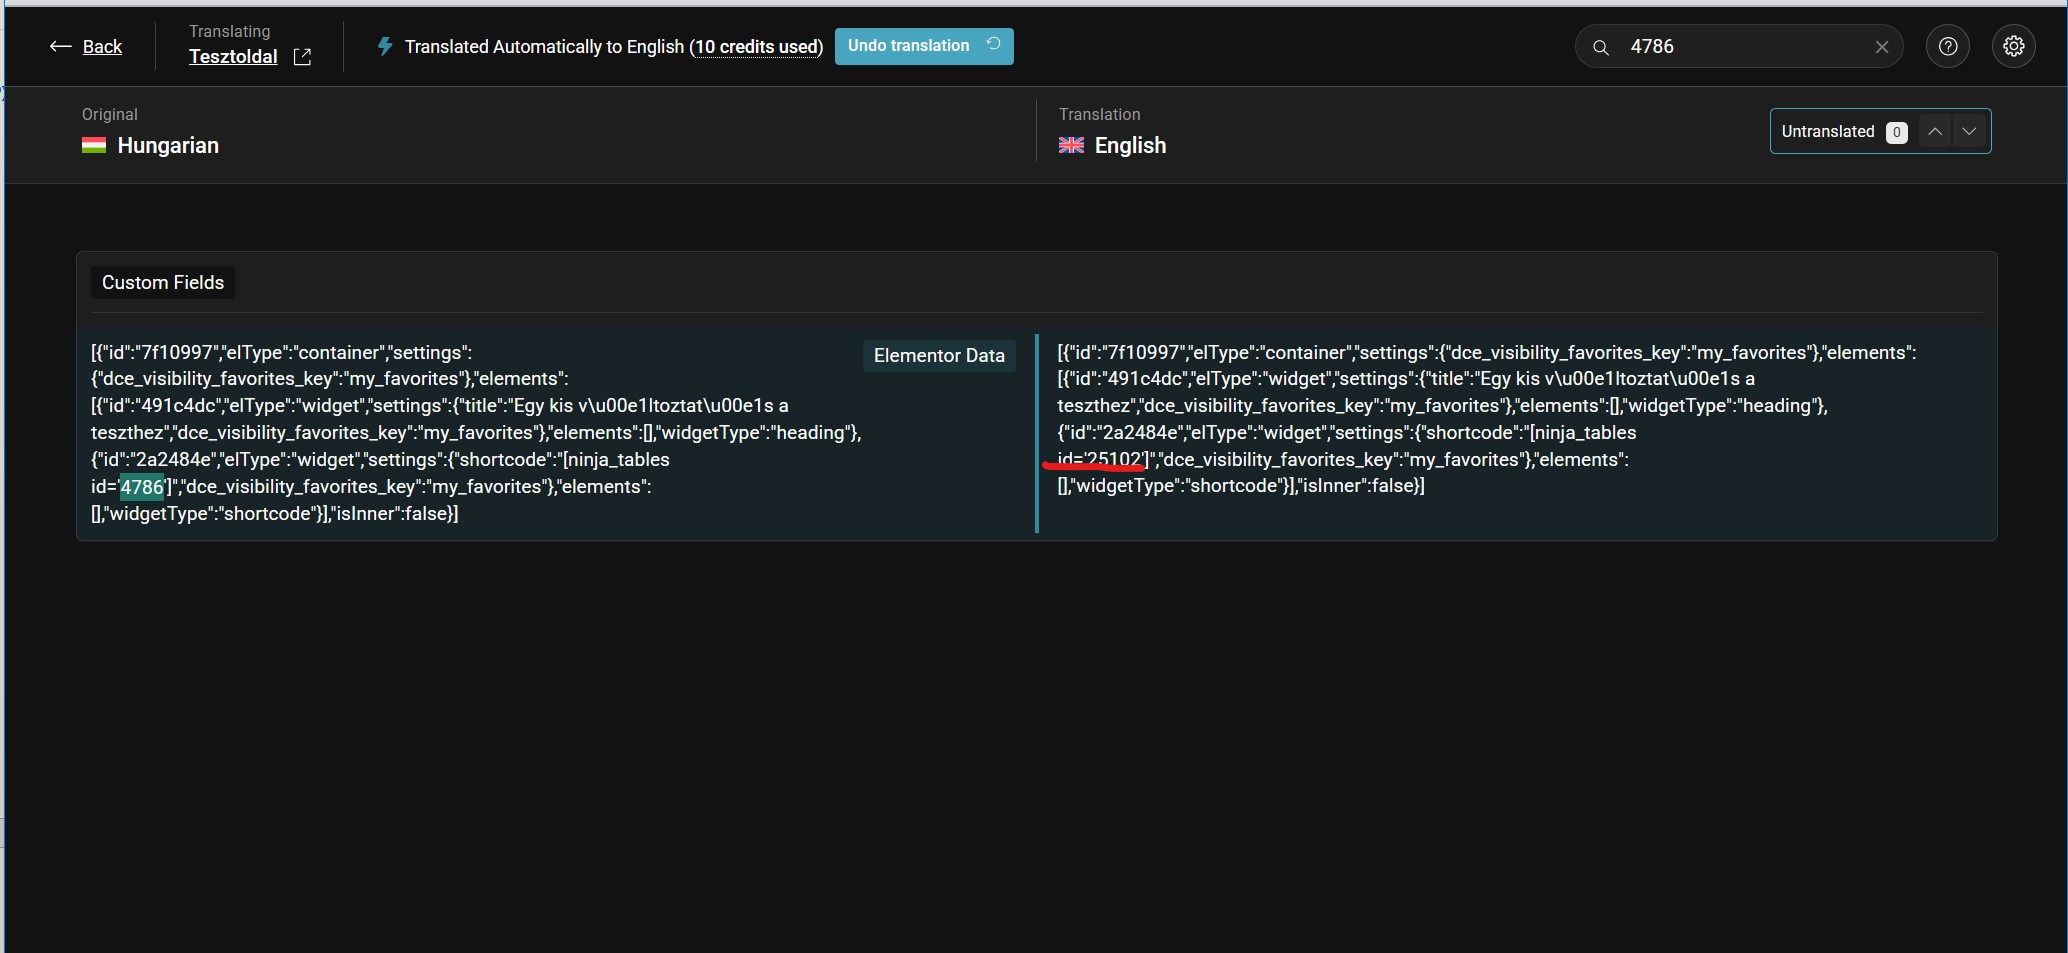Select the Custom Fields section label
The height and width of the screenshot is (953, 2068).
[x=163, y=283]
